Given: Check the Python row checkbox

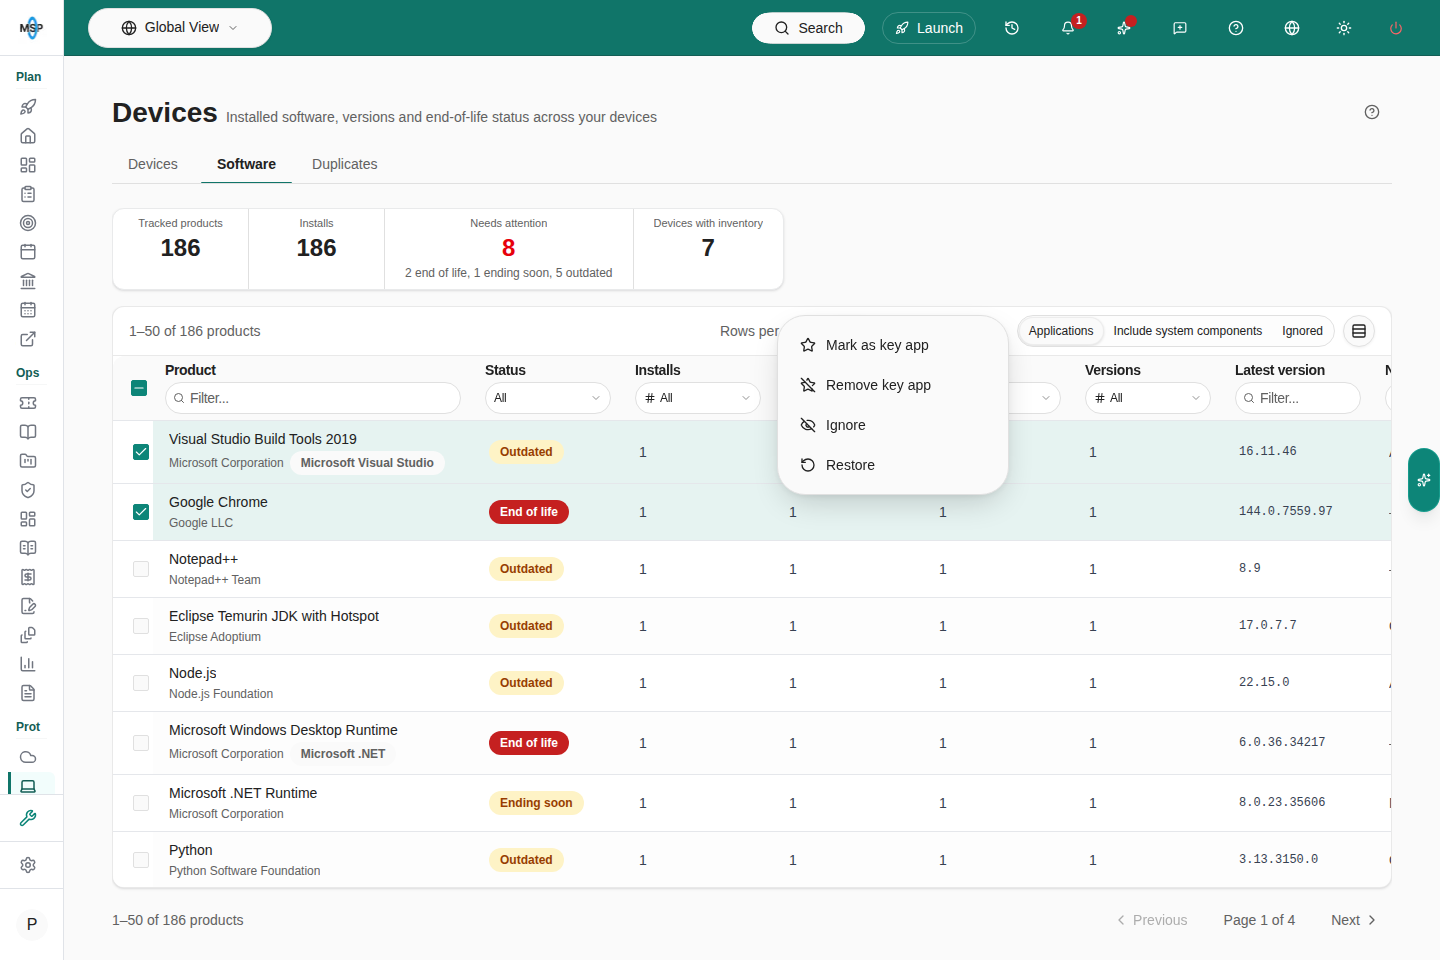Looking at the screenshot, I should coord(141,860).
